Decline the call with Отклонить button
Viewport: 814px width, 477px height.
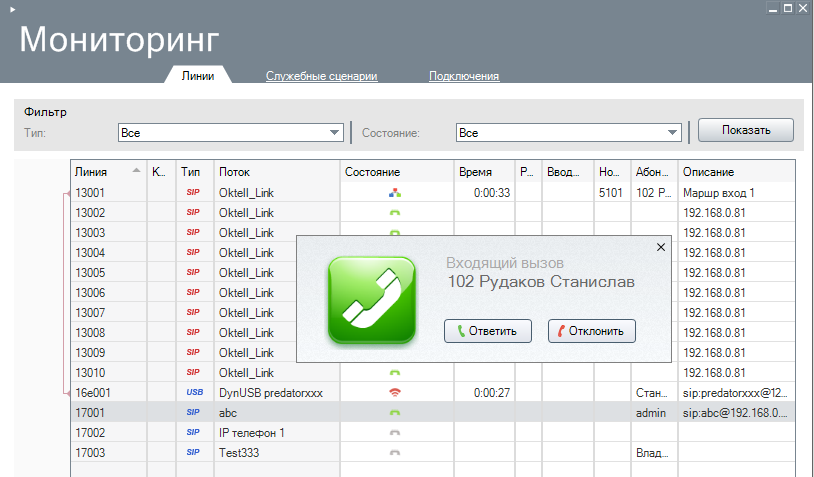[592, 331]
